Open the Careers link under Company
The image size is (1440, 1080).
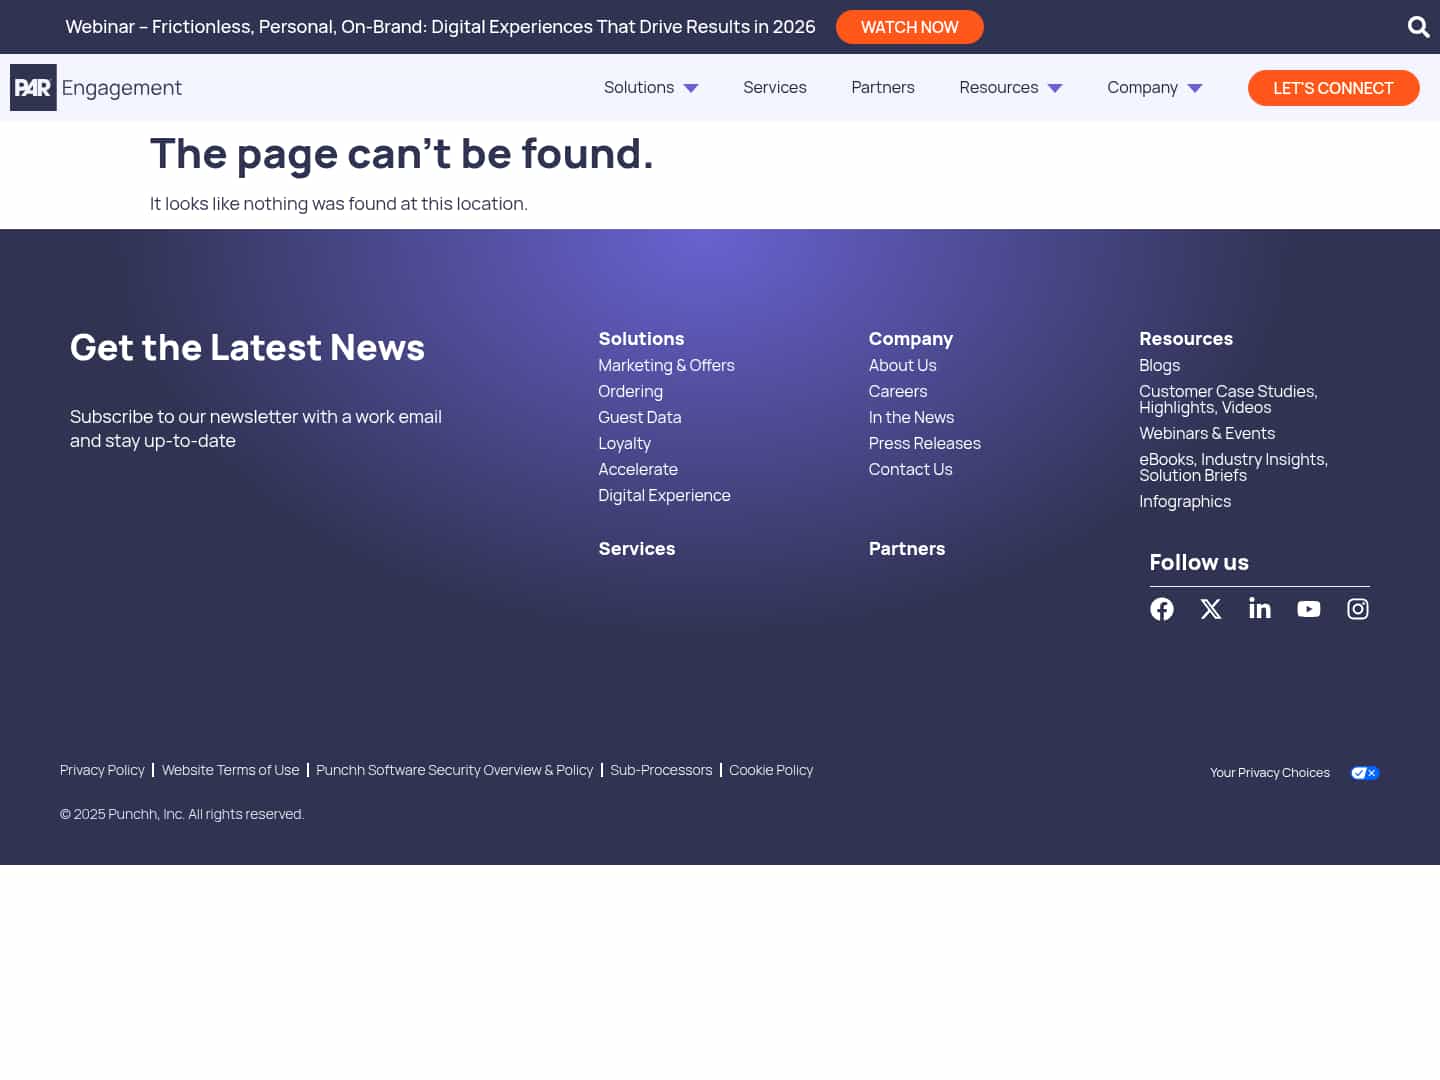coord(897,391)
